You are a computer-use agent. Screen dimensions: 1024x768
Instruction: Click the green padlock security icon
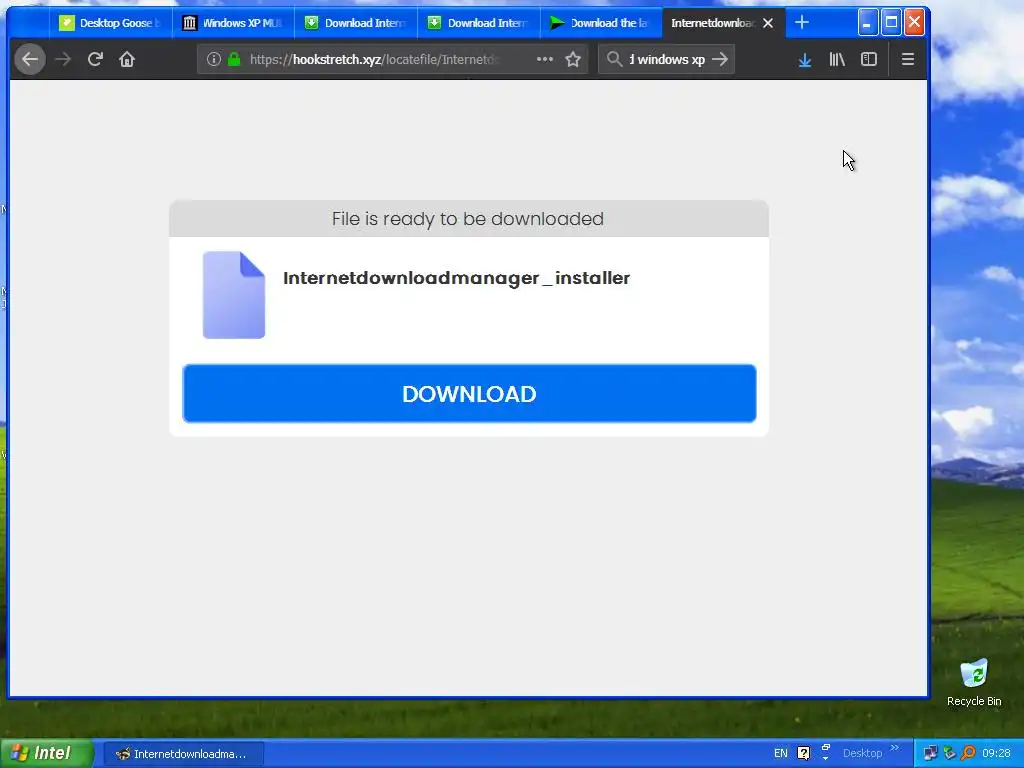[234, 59]
